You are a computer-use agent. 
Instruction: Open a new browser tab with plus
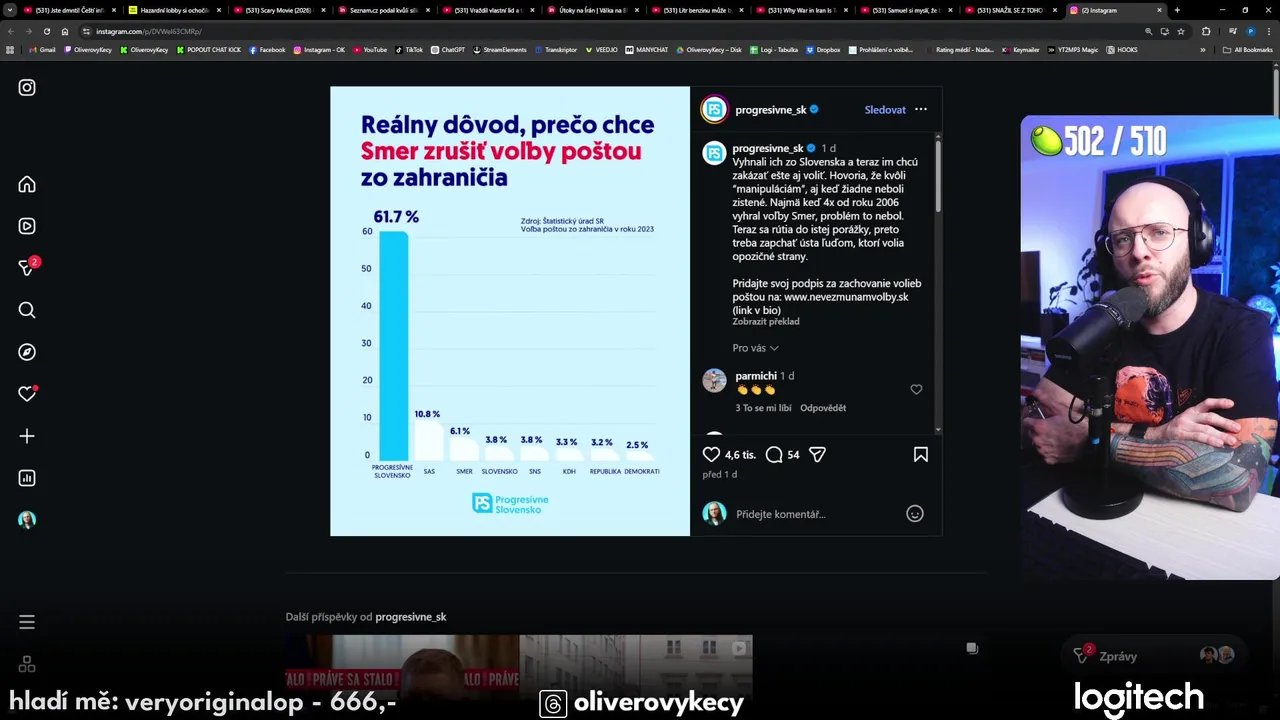(x=1177, y=10)
